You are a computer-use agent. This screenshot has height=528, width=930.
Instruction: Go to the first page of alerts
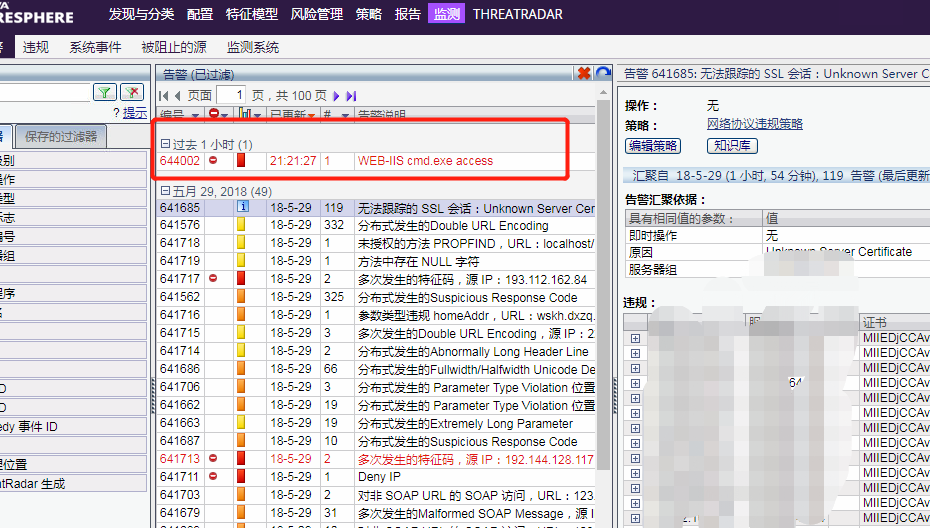pyautogui.click(x=164, y=95)
